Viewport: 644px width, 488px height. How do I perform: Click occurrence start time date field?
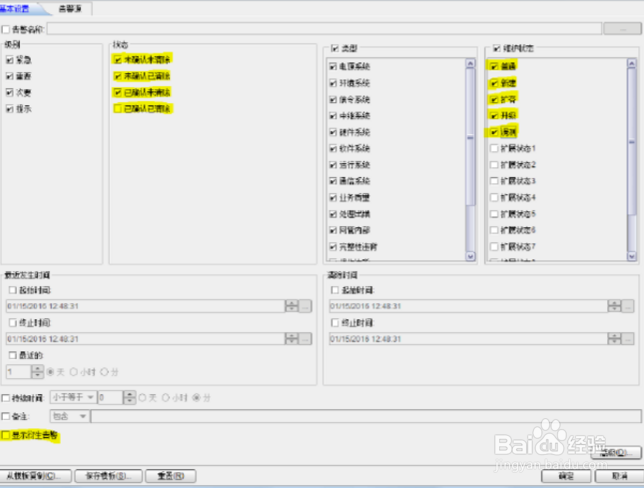145,306
